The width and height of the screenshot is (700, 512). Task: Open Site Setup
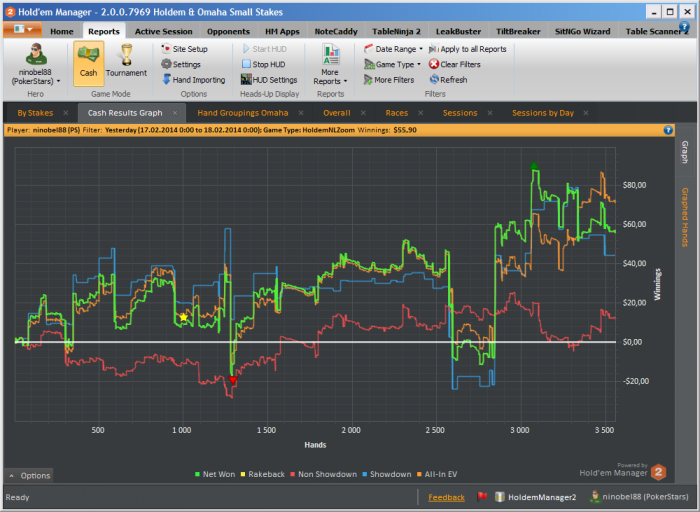click(184, 49)
